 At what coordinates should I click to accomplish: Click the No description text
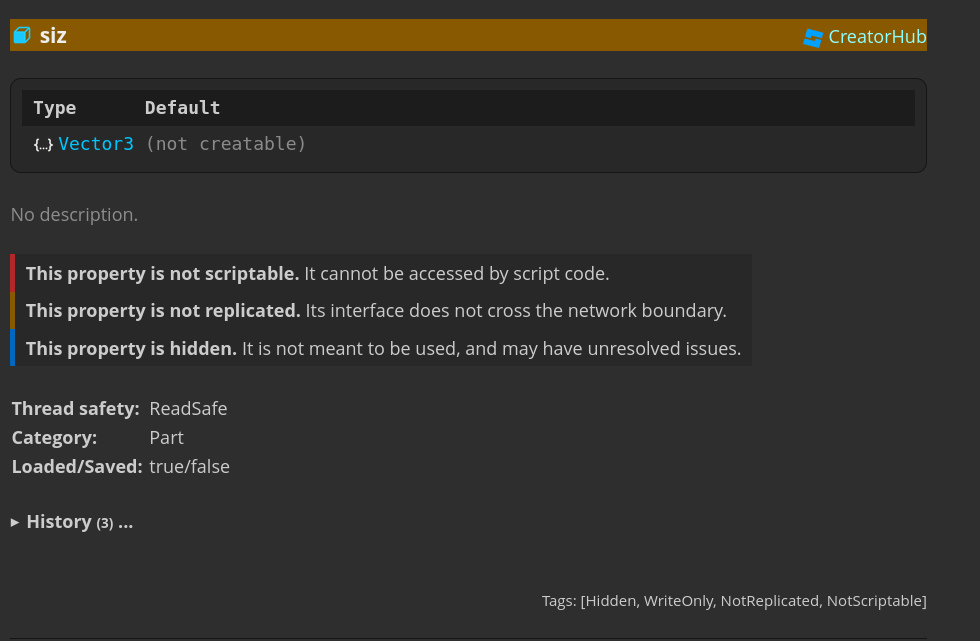[x=74, y=214]
